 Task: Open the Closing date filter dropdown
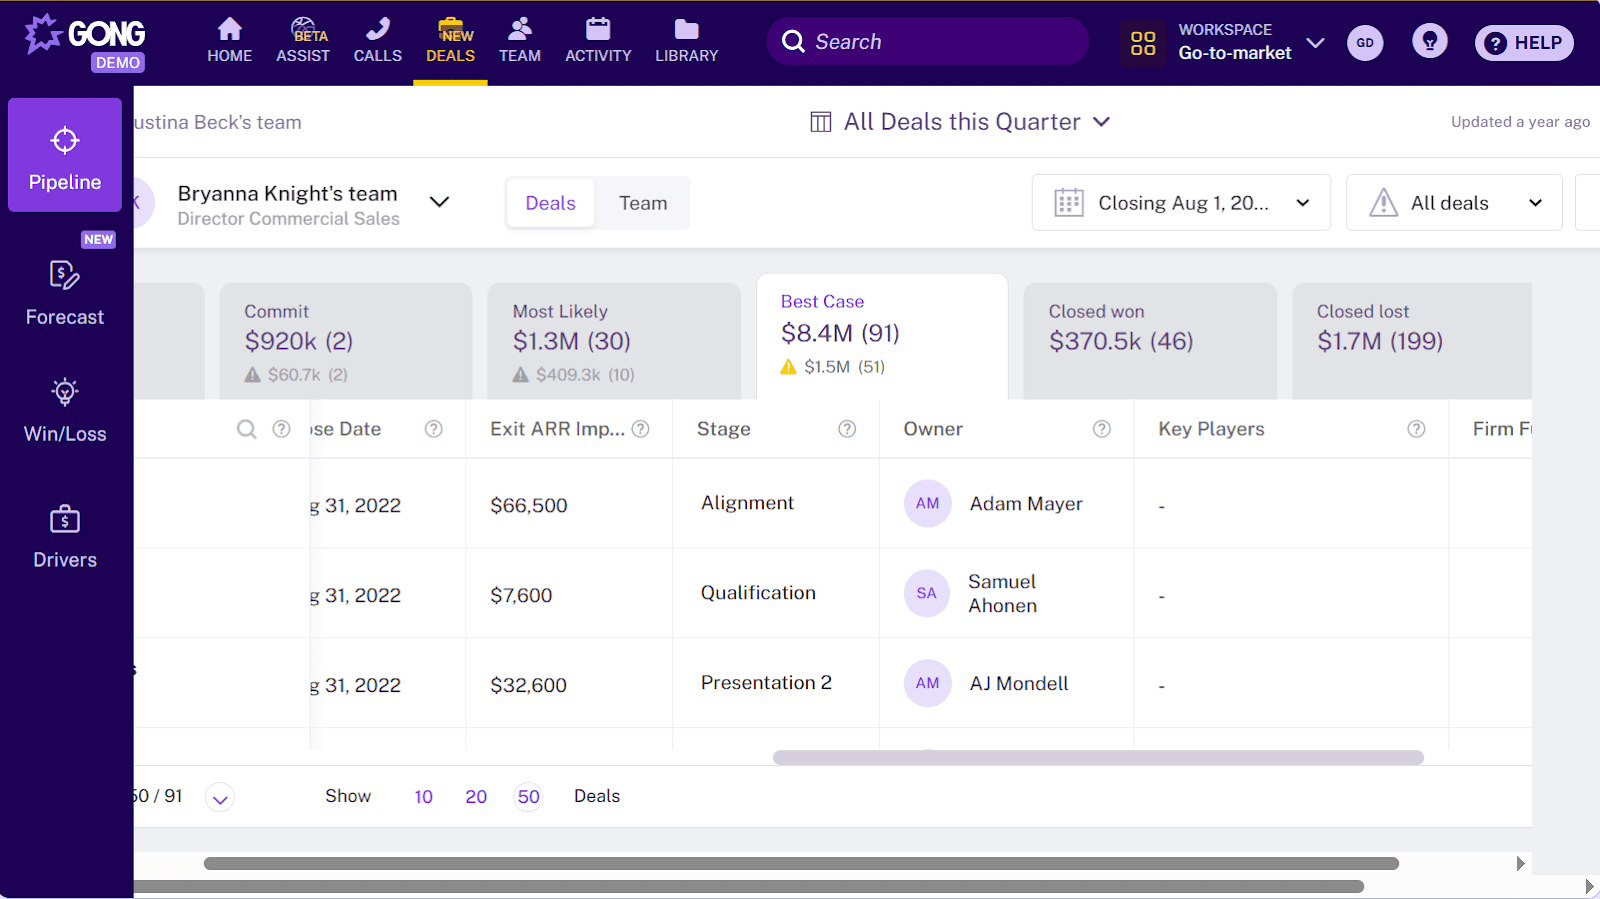[1181, 203]
